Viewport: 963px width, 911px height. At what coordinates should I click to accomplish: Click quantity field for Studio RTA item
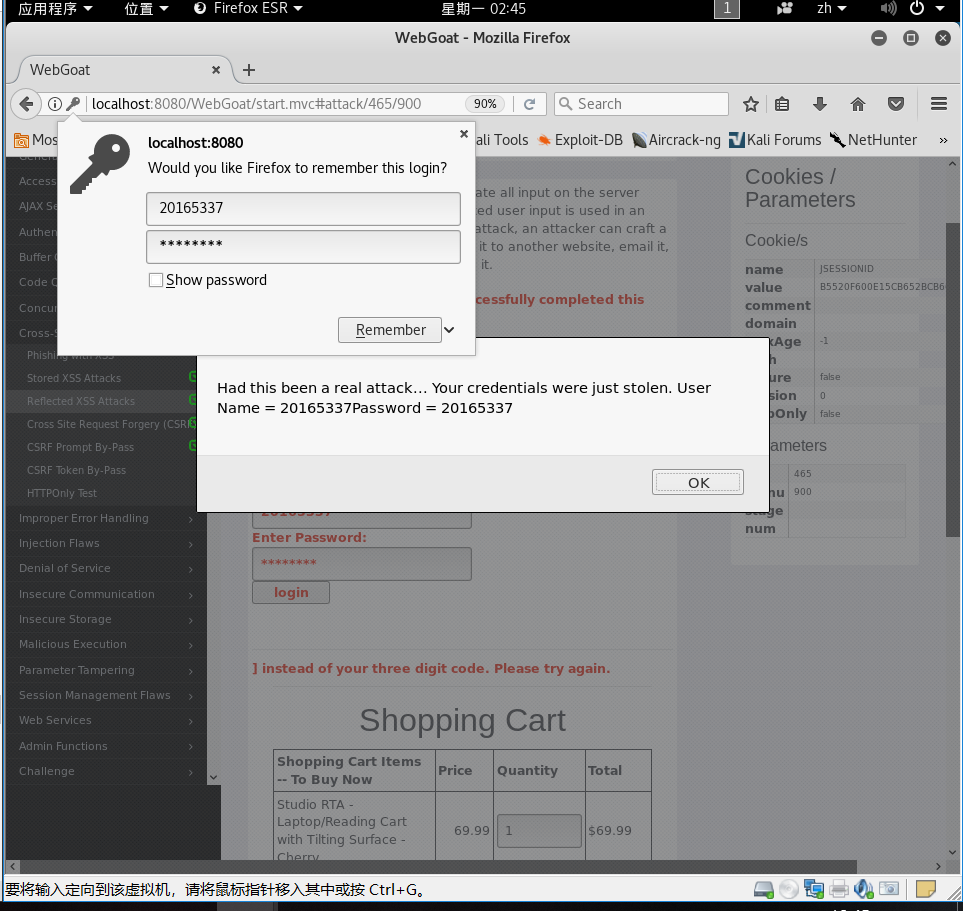[539, 831]
